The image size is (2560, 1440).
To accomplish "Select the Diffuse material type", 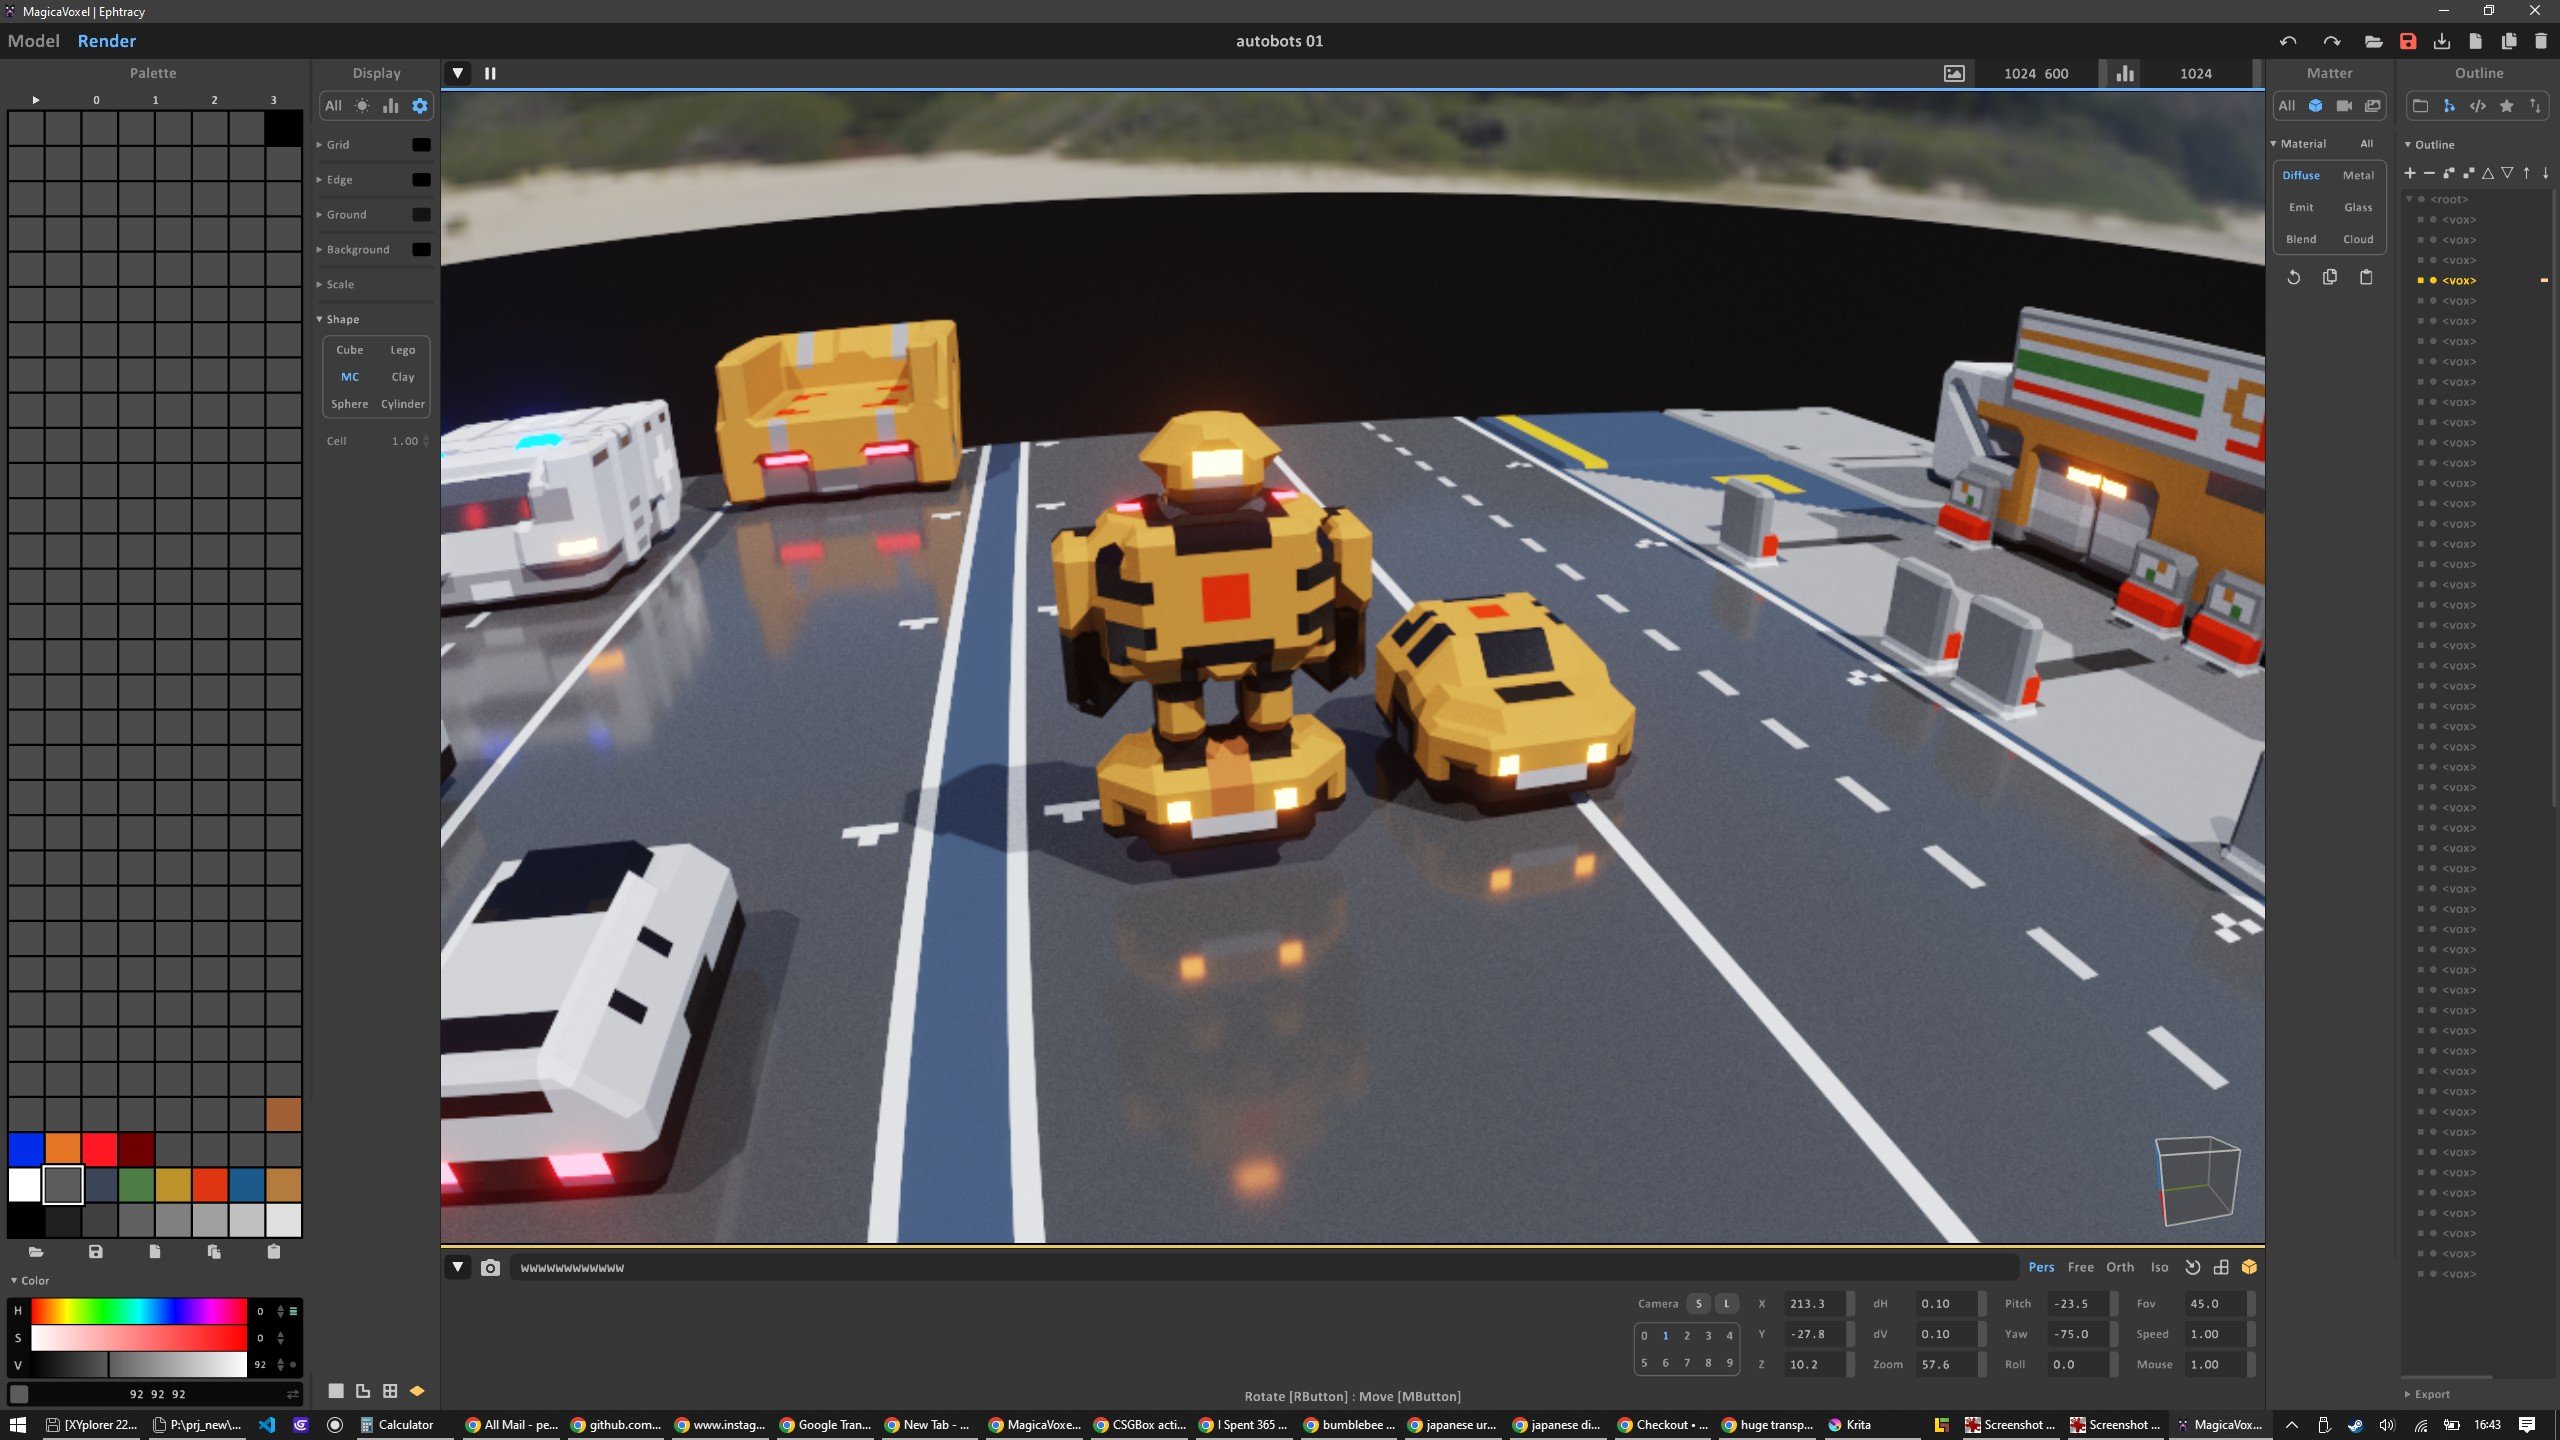I will (2301, 175).
